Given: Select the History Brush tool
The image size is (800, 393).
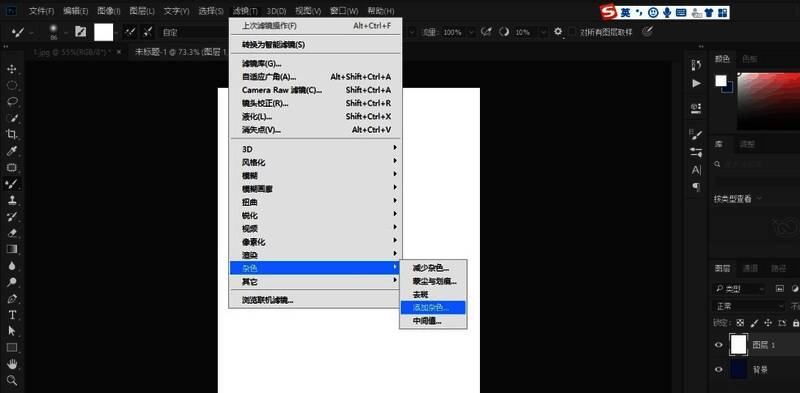Looking at the screenshot, I should pos(12,216).
